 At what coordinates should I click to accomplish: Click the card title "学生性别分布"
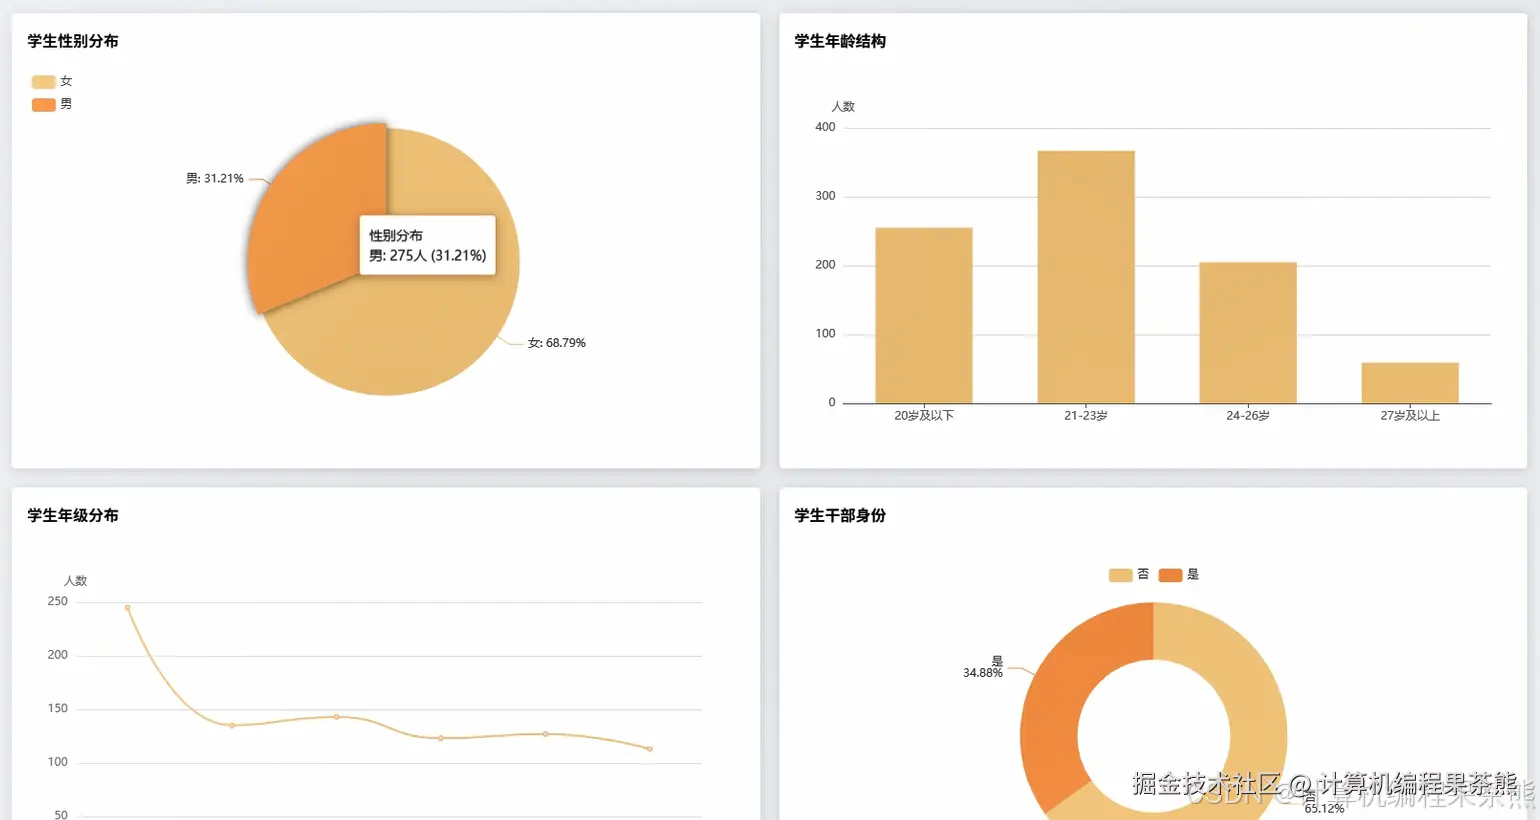[x=73, y=41]
